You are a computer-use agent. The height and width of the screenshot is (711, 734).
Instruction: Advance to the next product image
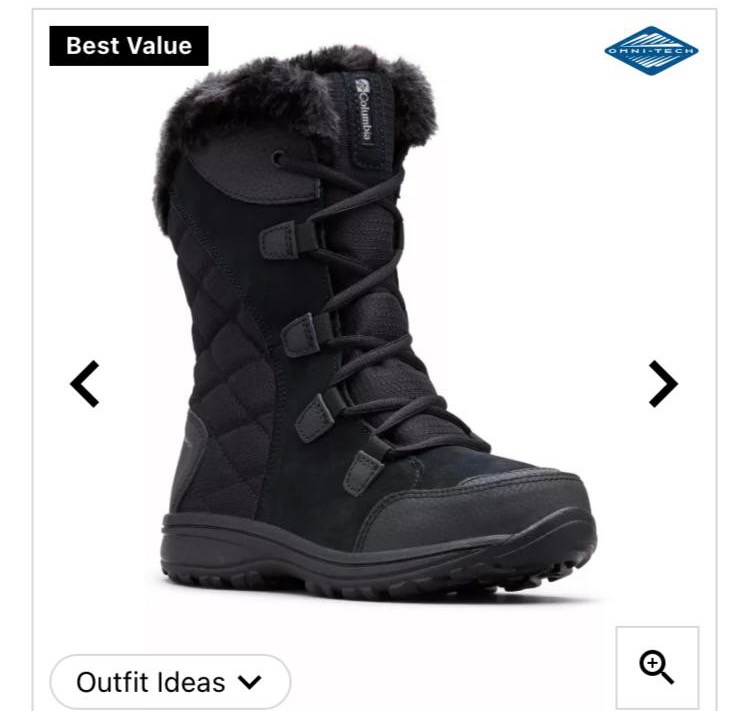point(663,384)
